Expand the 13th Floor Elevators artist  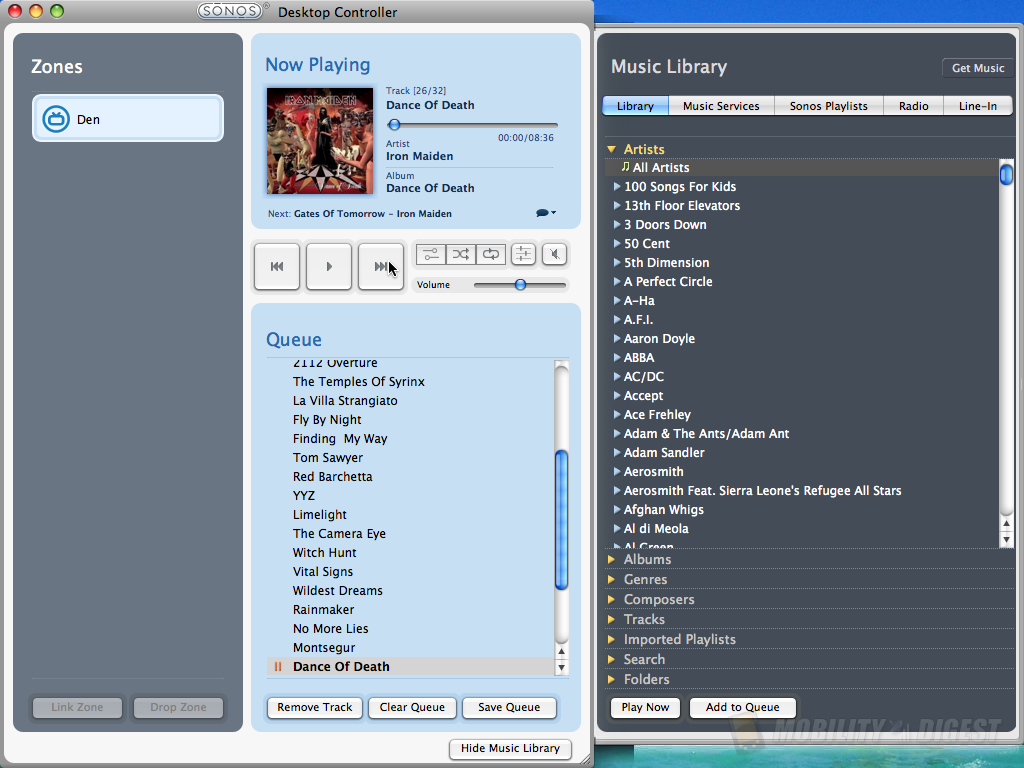pos(616,205)
